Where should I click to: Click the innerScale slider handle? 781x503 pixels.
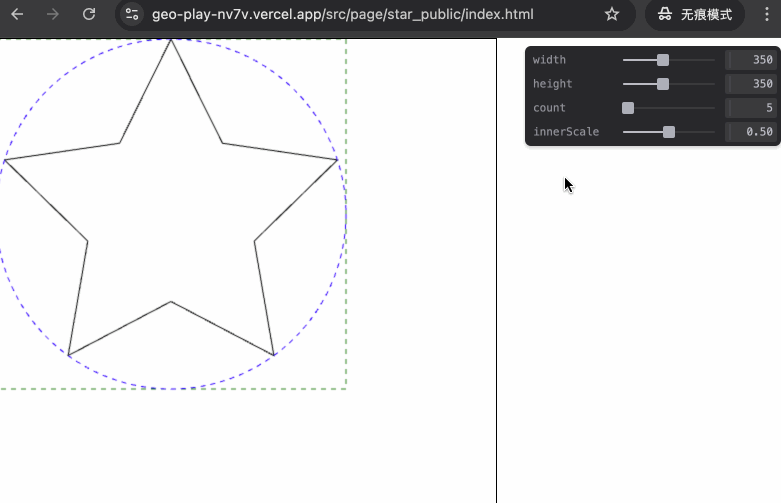click(x=669, y=131)
